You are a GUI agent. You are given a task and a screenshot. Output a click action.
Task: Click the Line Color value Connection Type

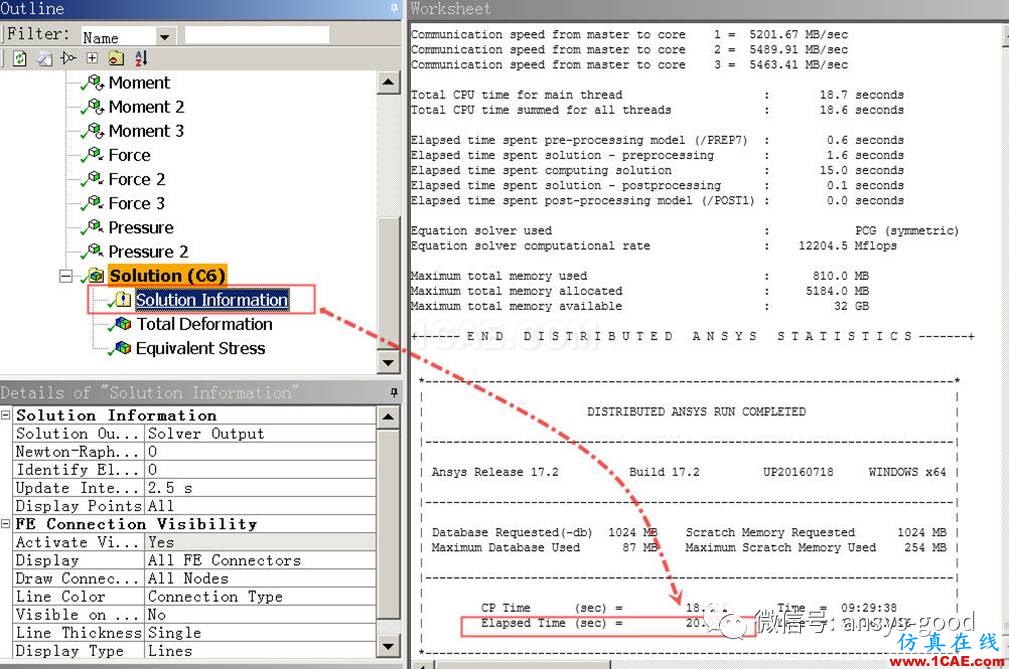[x=260, y=596]
